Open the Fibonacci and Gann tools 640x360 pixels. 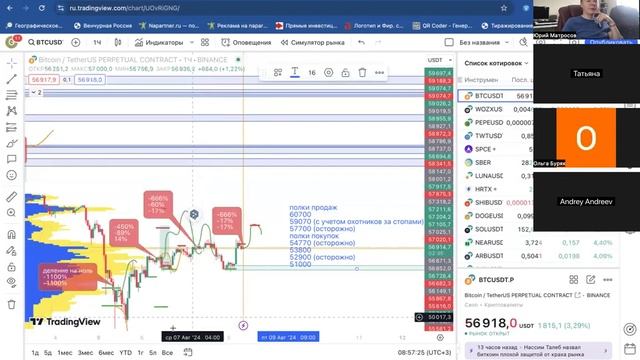click(x=11, y=95)
